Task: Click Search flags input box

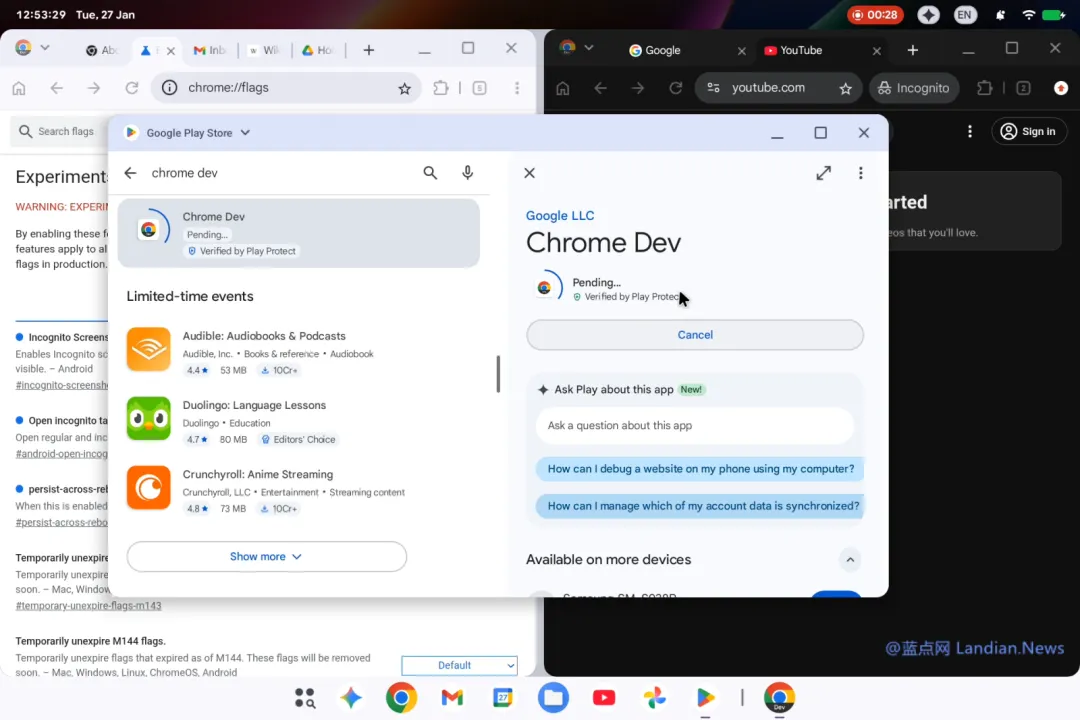Action: click(x=61, y=131)
